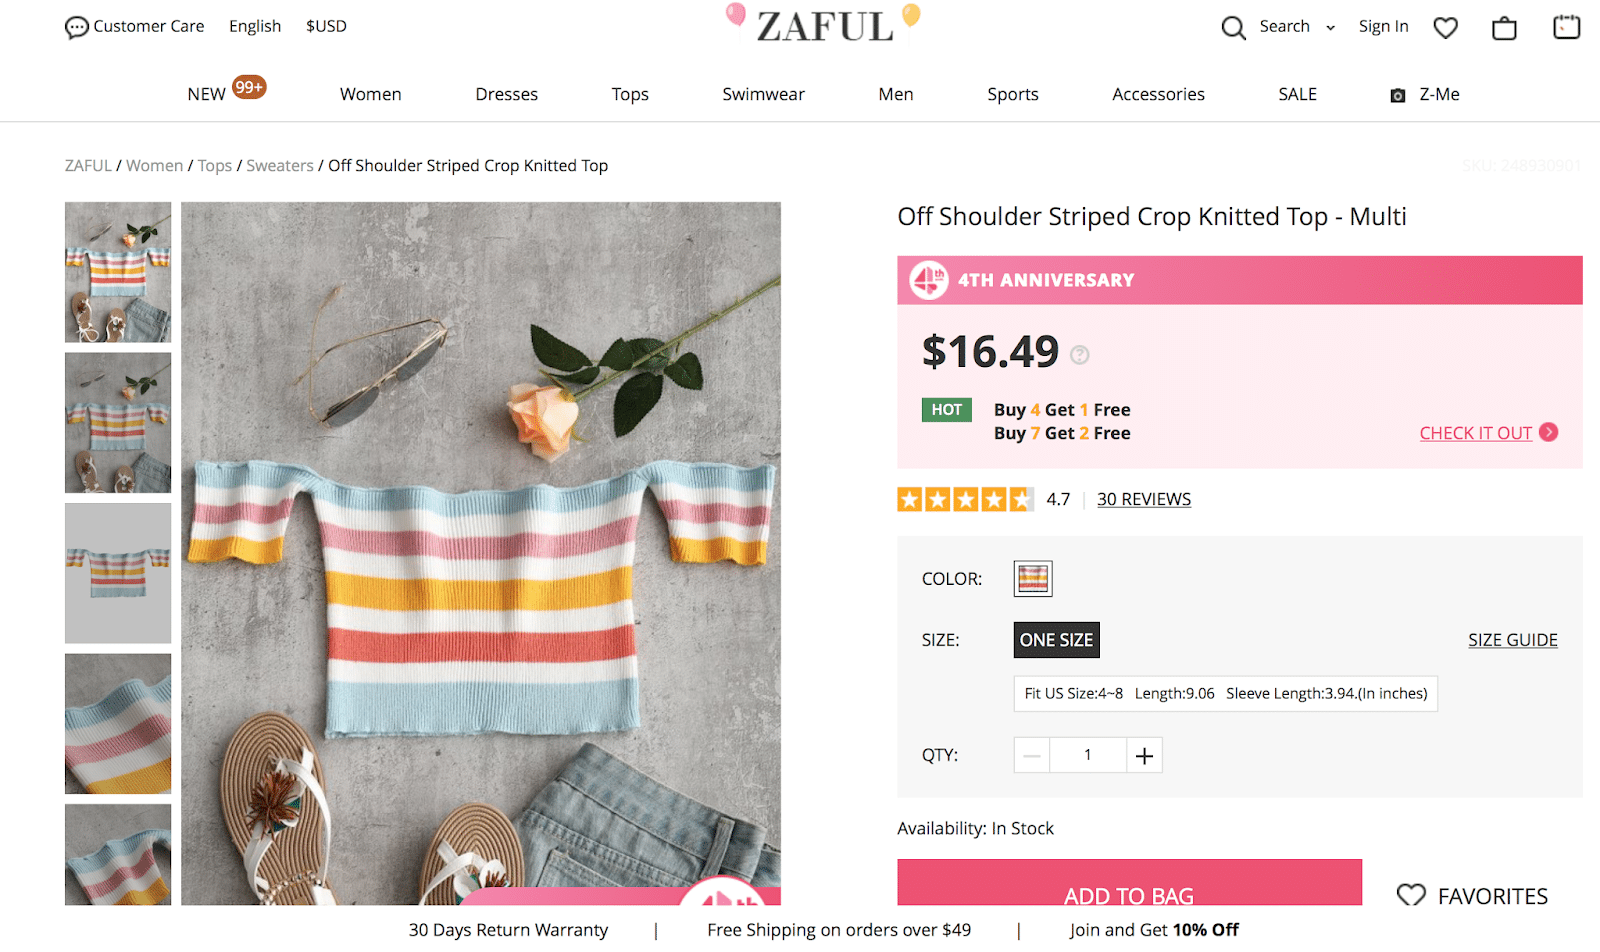Click the search magnifier icon
The height and width of the screenshot is (952, 1600).
pos(1233,28)
